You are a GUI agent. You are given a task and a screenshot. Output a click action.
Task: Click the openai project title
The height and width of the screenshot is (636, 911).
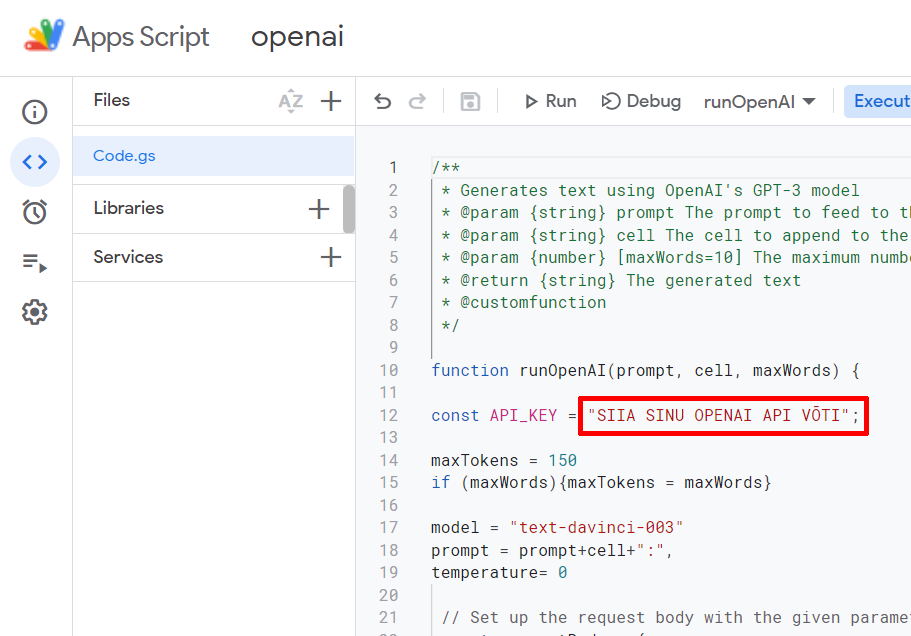pos(297,37)
